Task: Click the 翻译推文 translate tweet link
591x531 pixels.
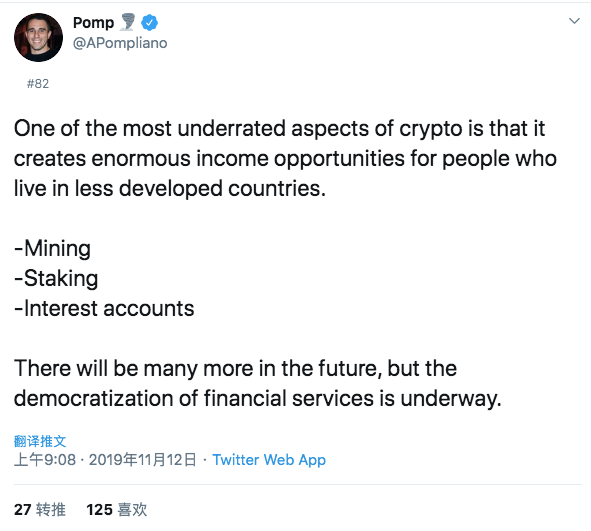Action: point(40,441)
